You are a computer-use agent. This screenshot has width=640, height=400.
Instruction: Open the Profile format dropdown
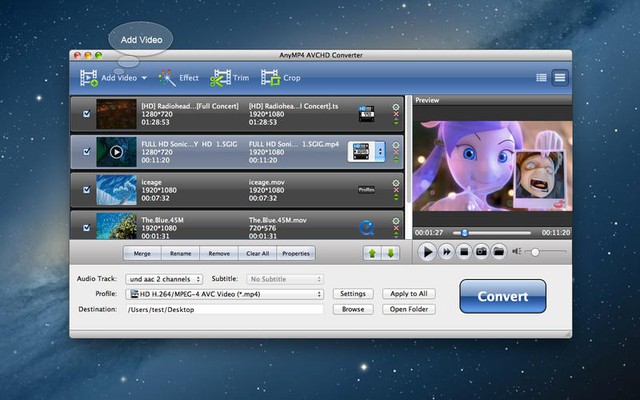(x=225, y=294)
